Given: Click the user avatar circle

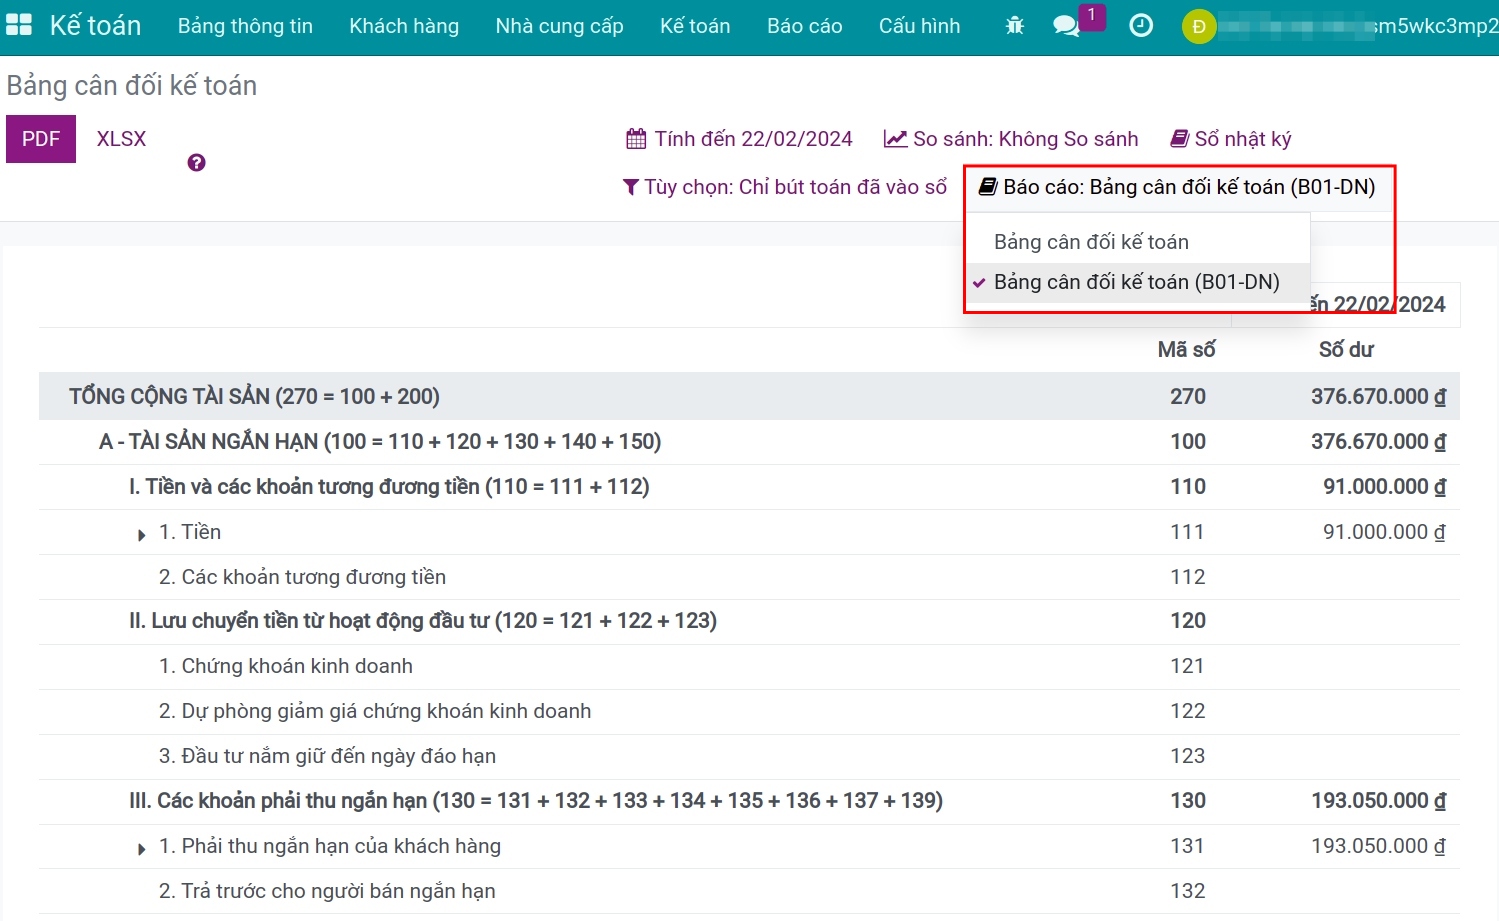Looking at the screenshot, I should (x=1198, y=27).
